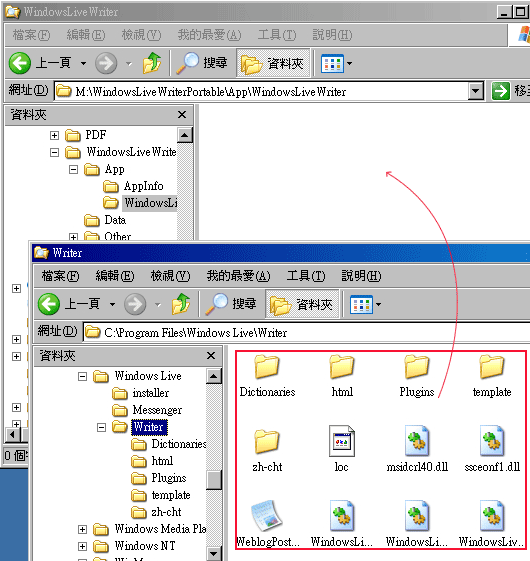The height and width of the screenshot is (561, 530).
Task: Select the msidcrl40.dll file icon
Action: (x=417, y=440)
